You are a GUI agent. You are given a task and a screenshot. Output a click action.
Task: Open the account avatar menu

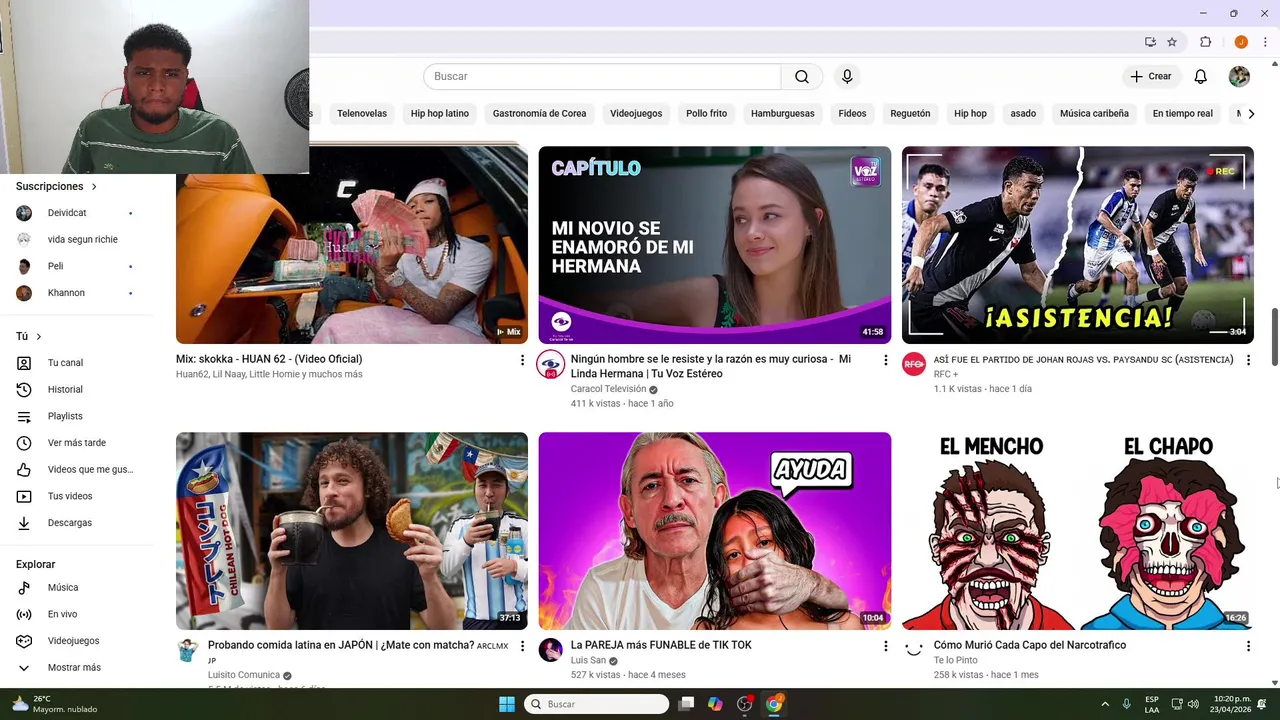point(1239,77)
